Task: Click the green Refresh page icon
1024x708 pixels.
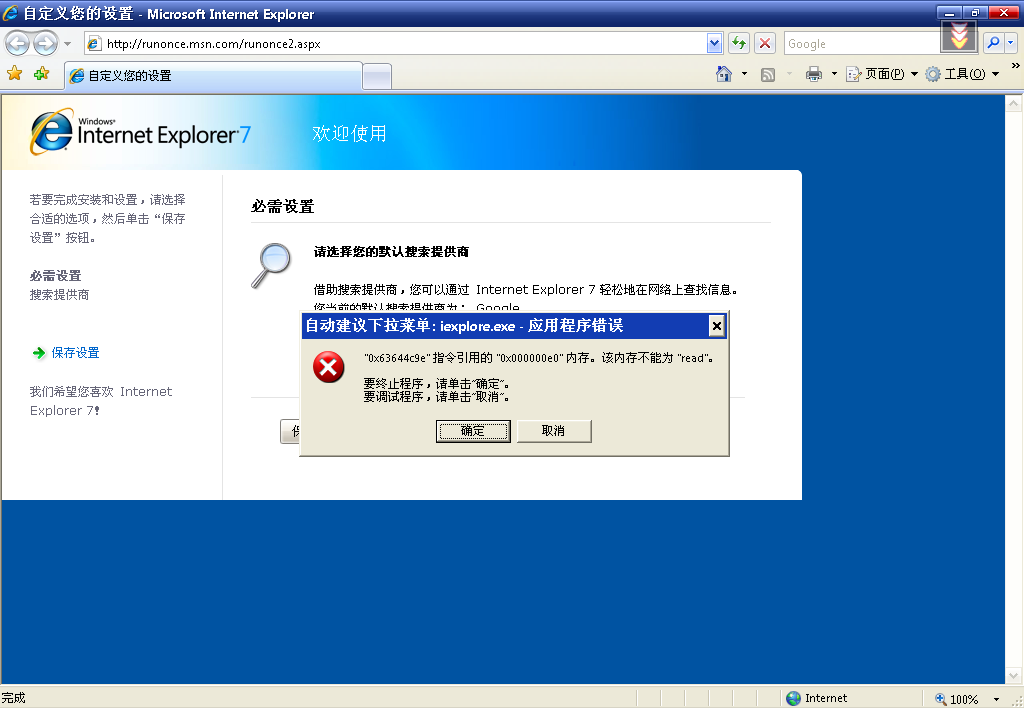Action: (739, 44)
